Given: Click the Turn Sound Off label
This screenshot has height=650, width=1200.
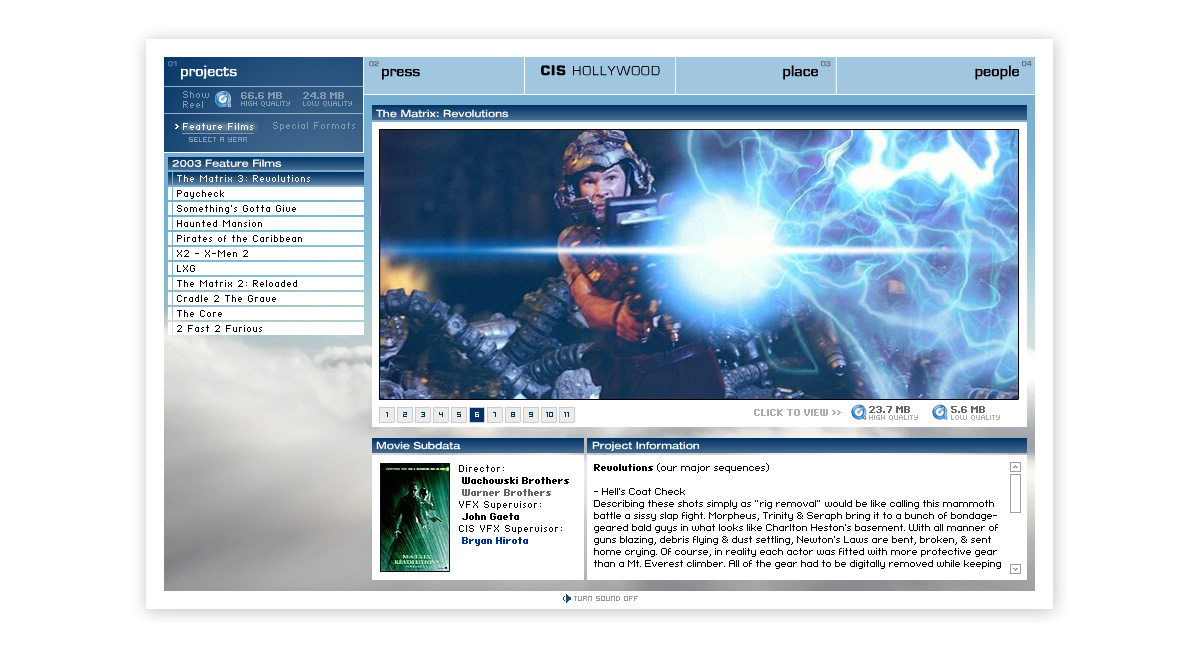Looking at the screenshot, I should tap(606, 599).
